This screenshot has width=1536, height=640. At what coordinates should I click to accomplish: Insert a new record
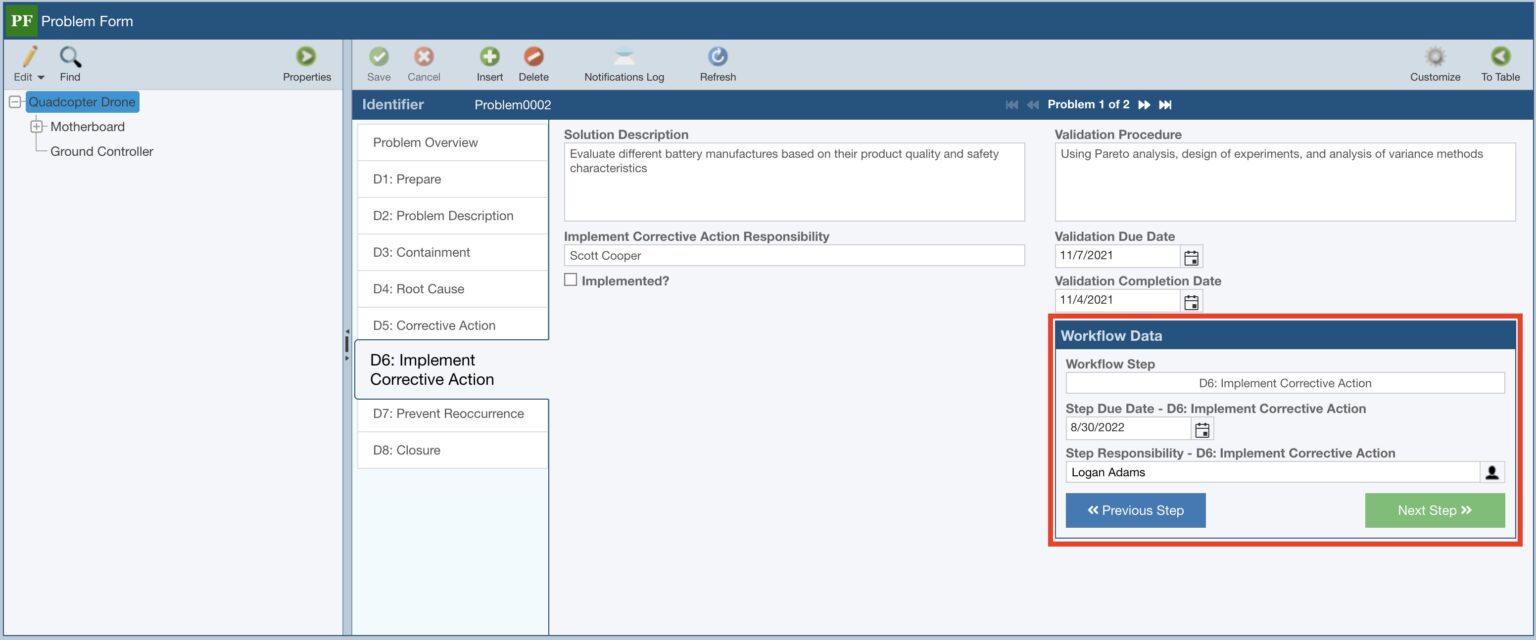(489, 62)
